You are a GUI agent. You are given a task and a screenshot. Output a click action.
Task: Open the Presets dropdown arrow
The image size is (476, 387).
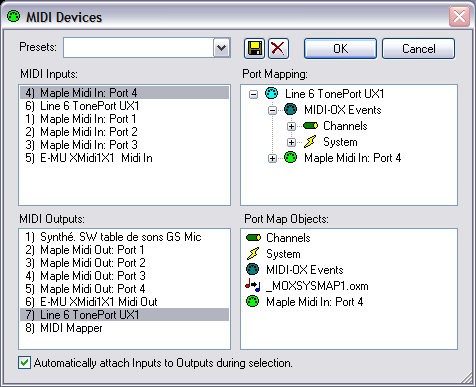(222, 48)
